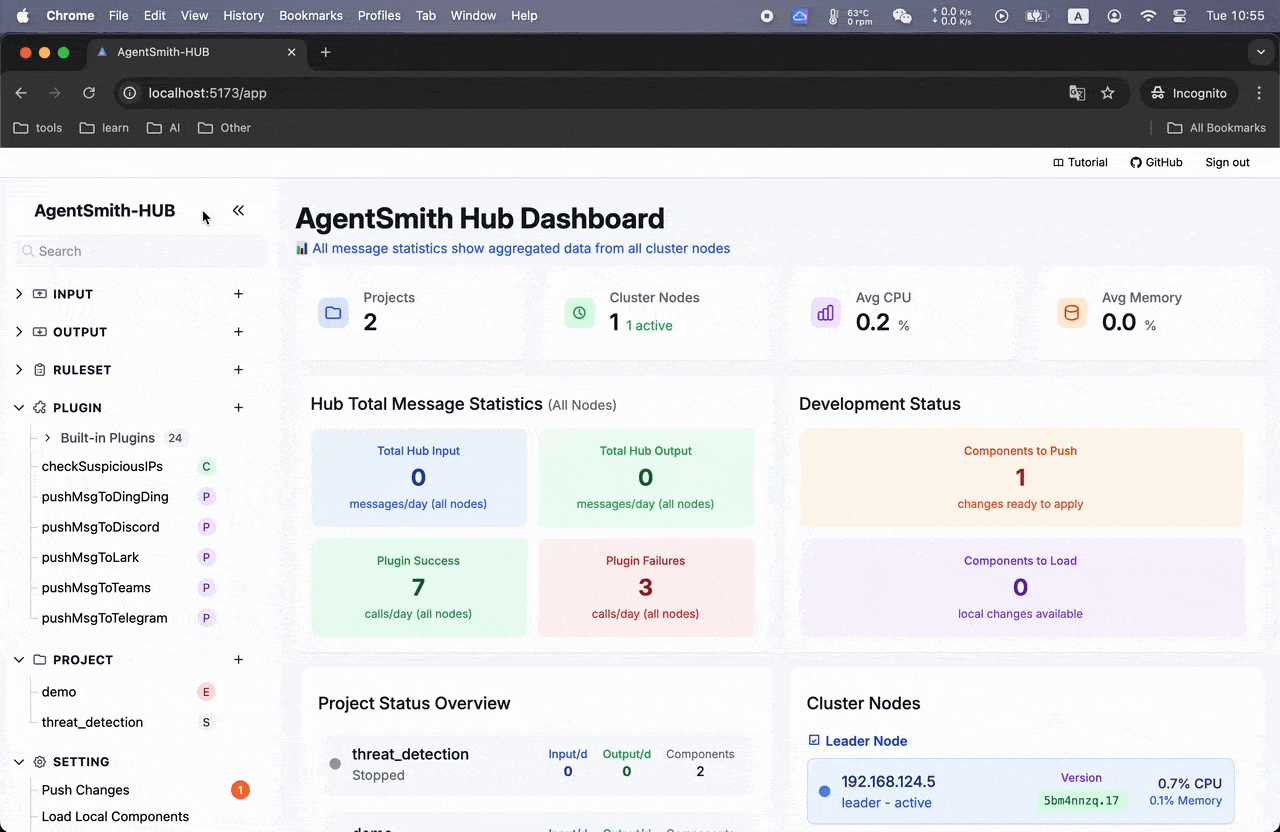Expand the RULESET tree section
The image size is (1280, 832).
19,370
